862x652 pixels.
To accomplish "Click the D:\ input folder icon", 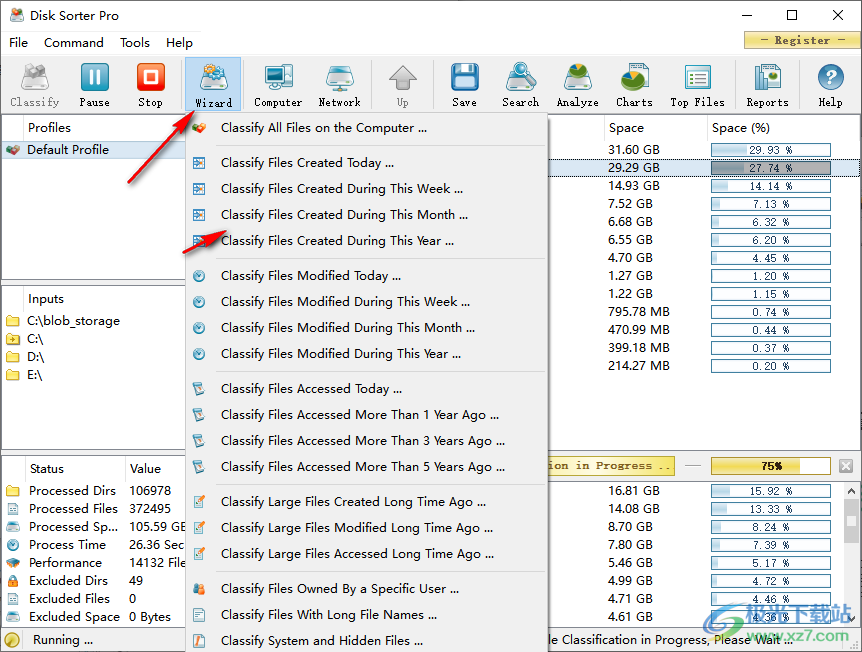I will [13, 357].
